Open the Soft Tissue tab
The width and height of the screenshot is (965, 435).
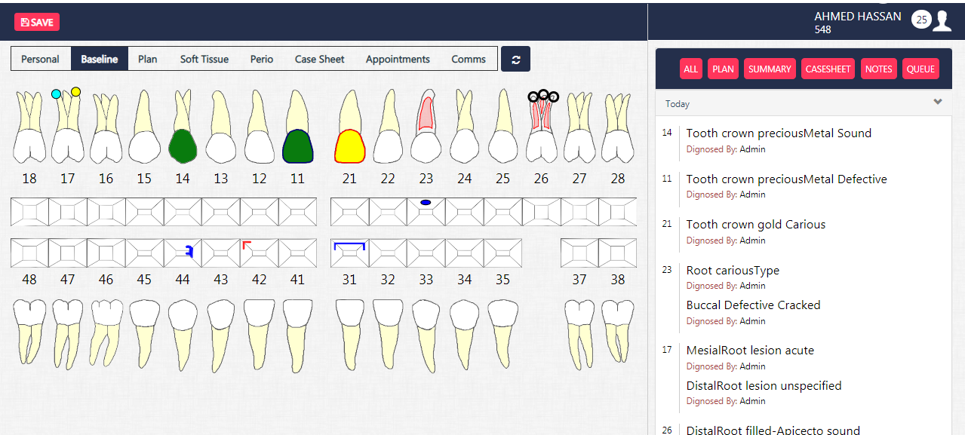click(x=204, y=59)
